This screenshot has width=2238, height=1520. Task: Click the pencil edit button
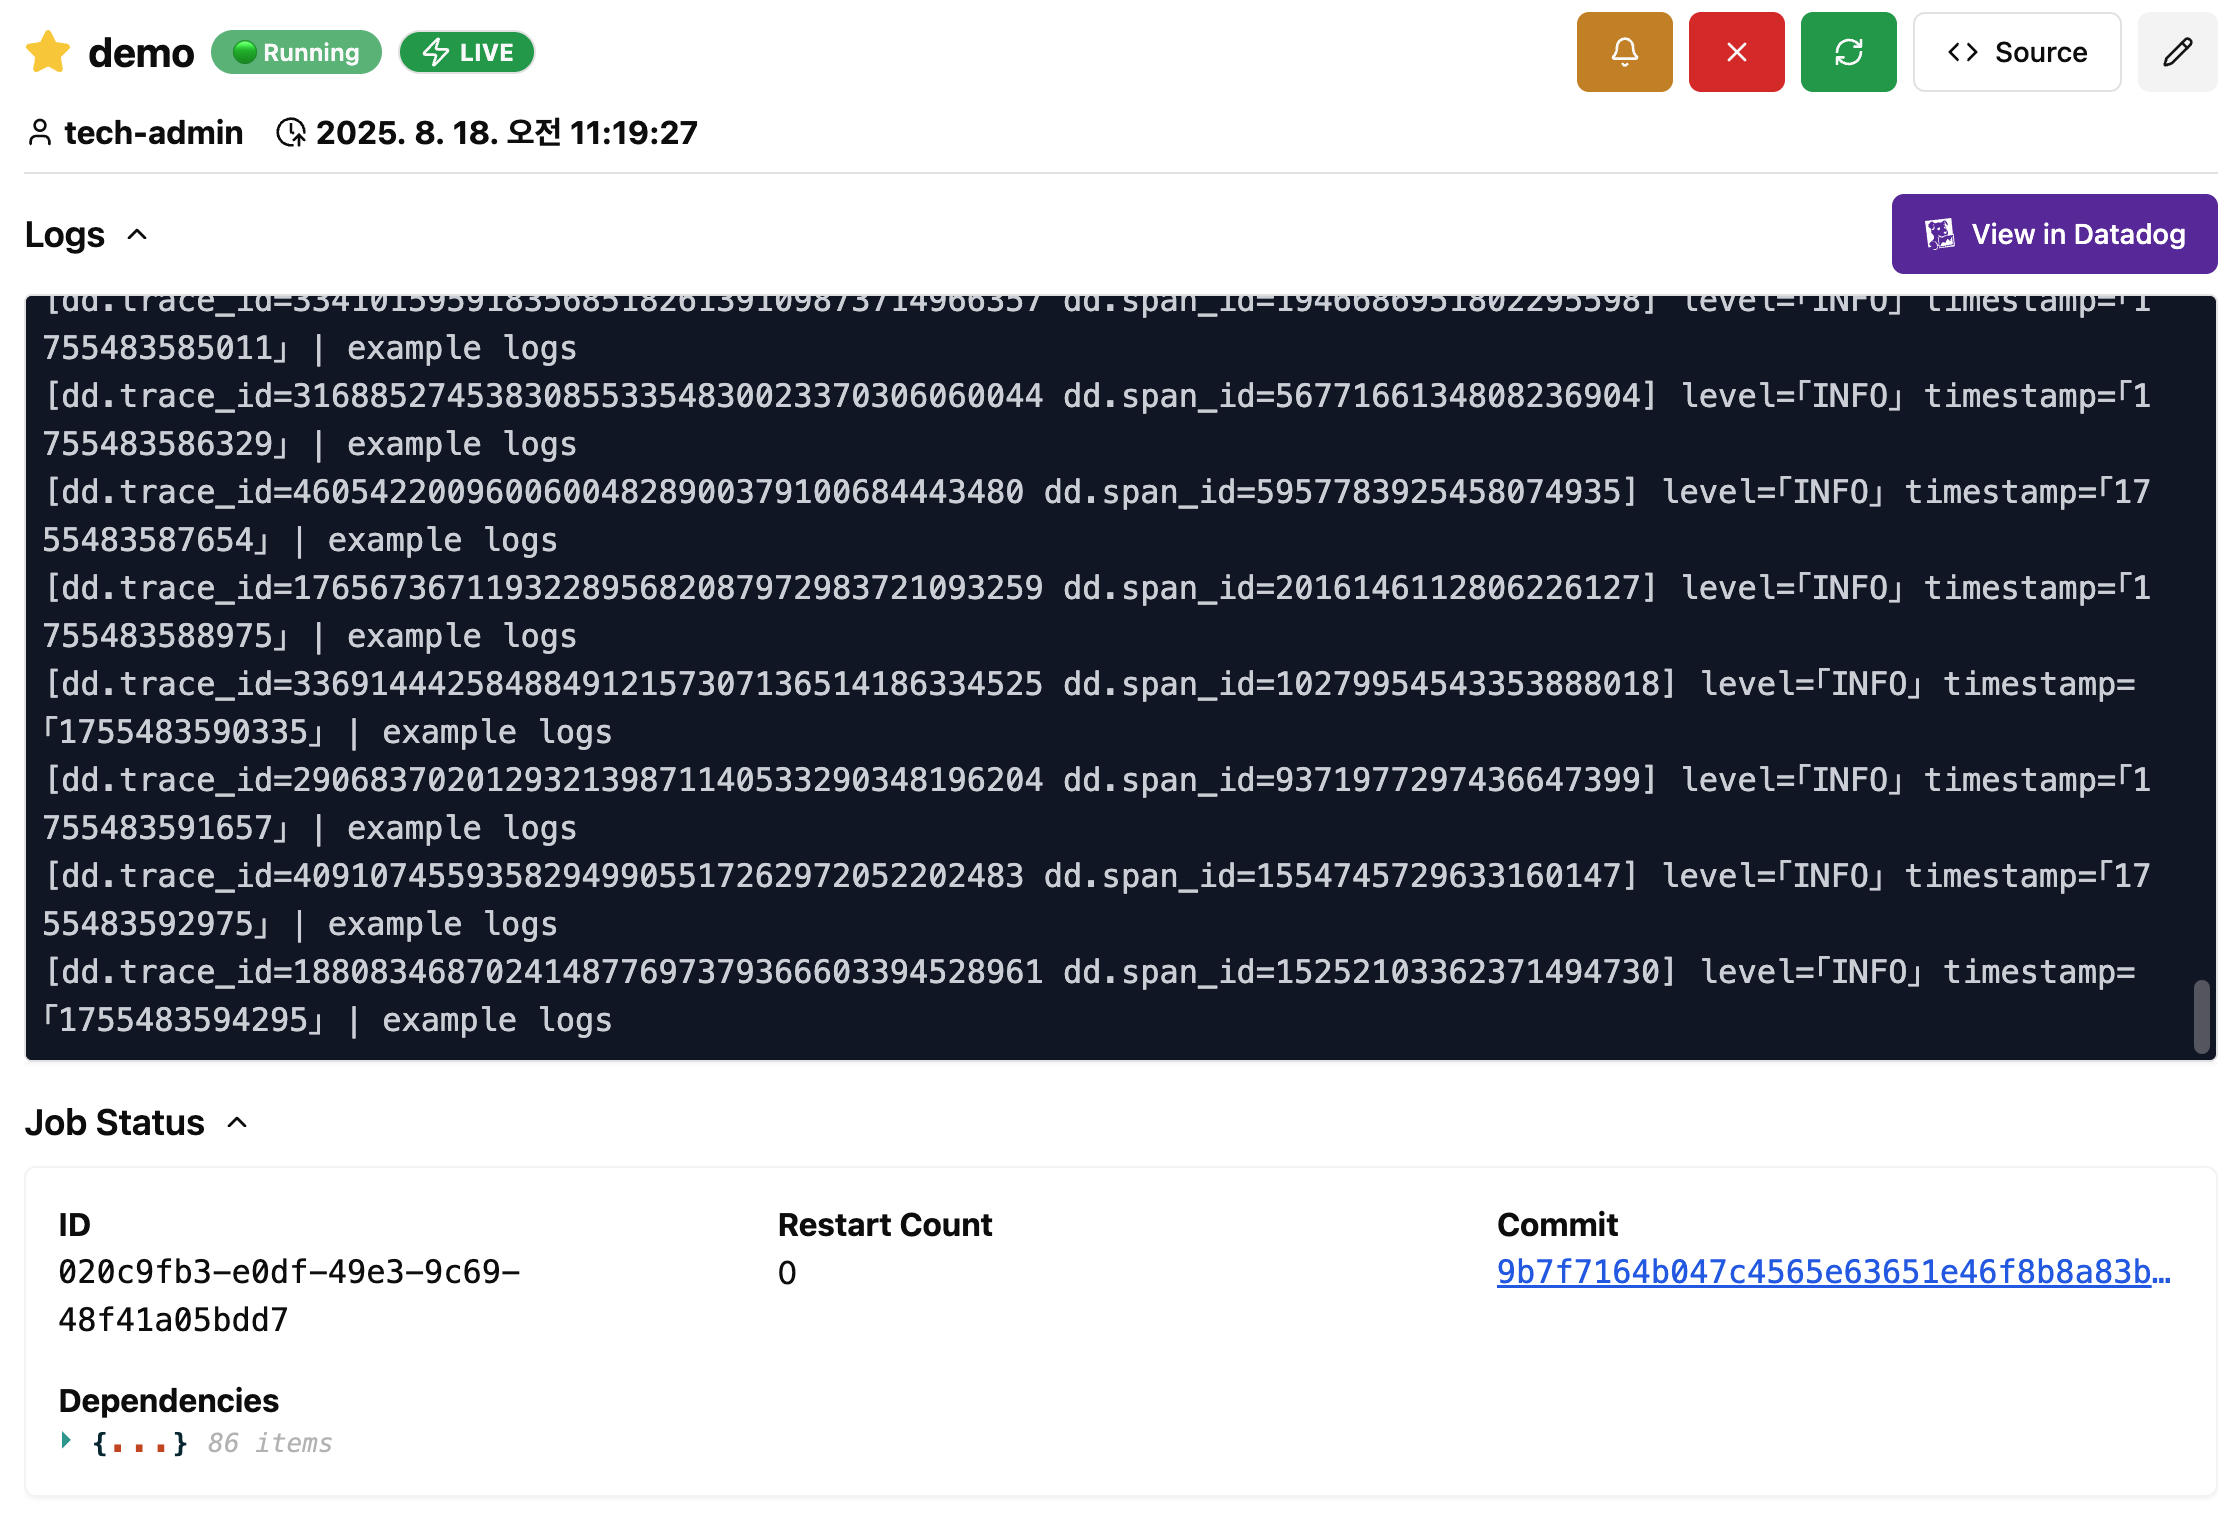(x=2177, y=52)
